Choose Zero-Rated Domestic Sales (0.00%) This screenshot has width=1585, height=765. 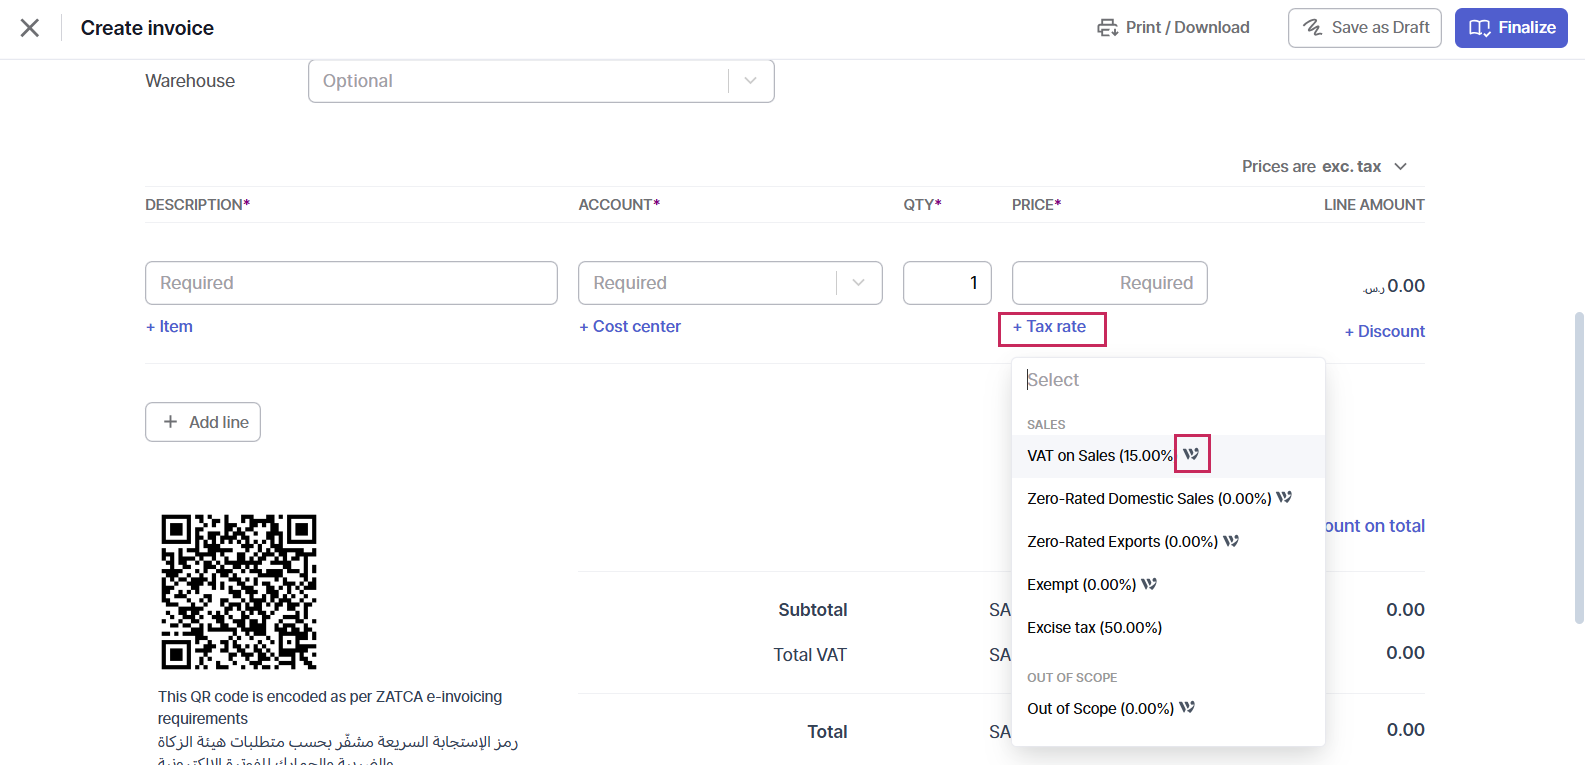click(x=1168, y=499)
